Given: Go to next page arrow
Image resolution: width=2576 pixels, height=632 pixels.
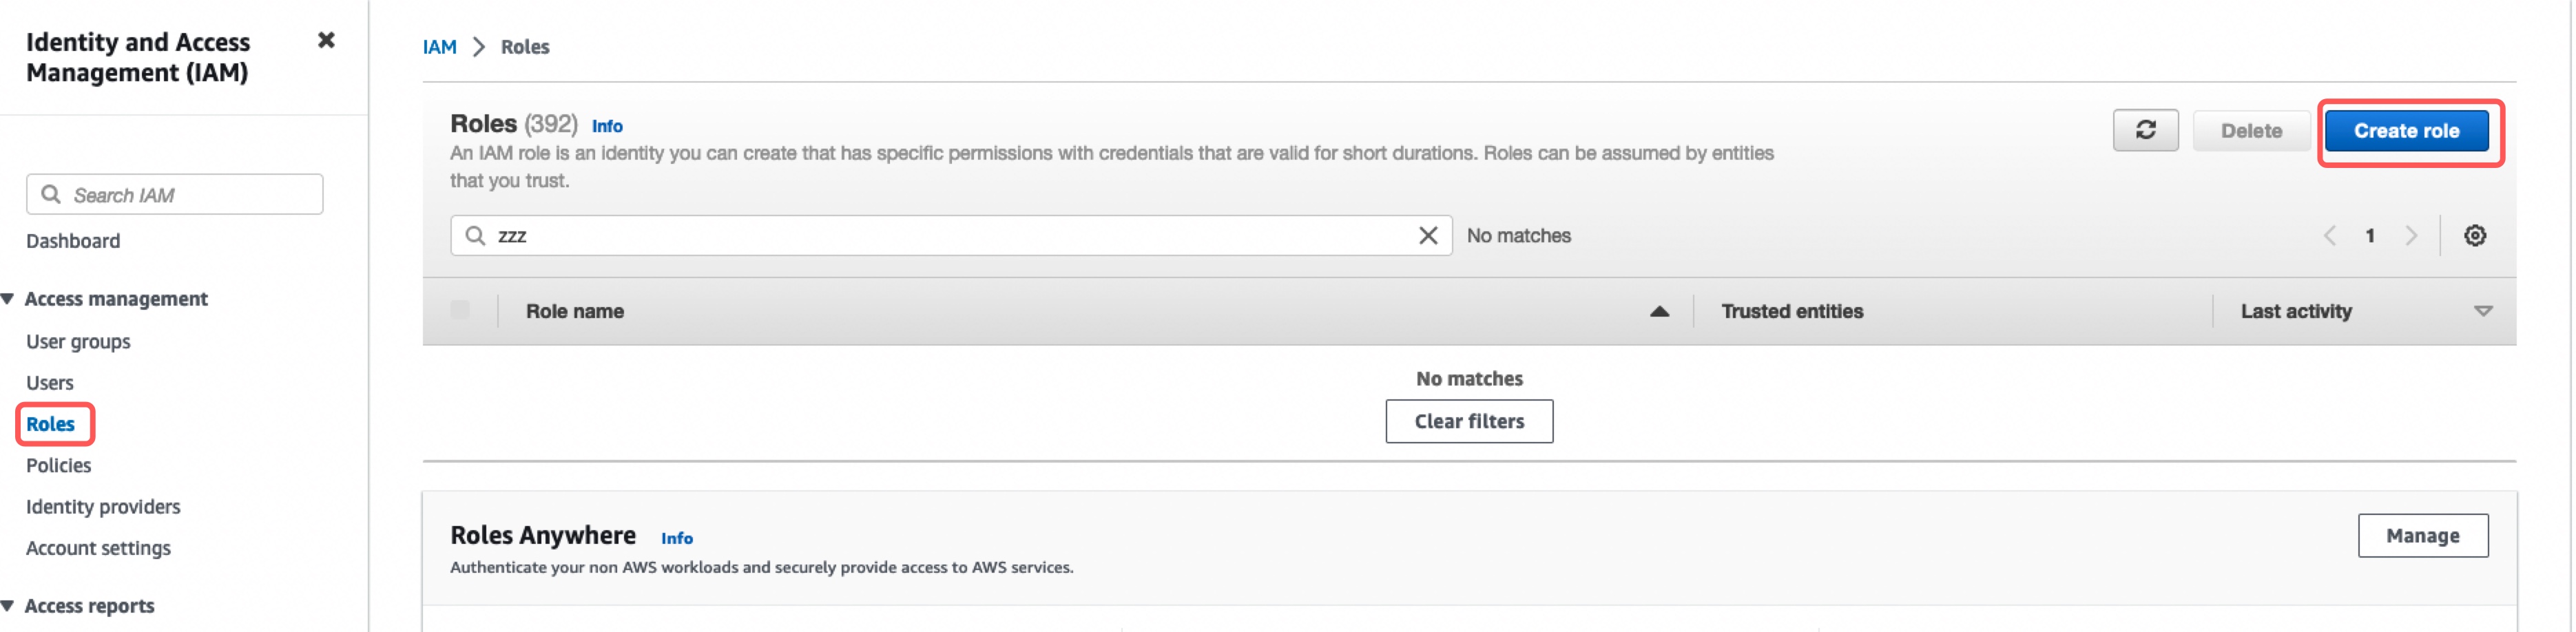Looking at the screenshot, I should pyautogui.click(x=2411, y=235).
